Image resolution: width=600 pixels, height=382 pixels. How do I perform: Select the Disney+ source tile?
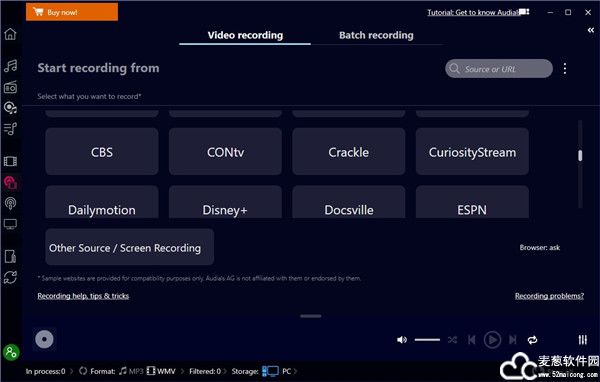[225, 202]
